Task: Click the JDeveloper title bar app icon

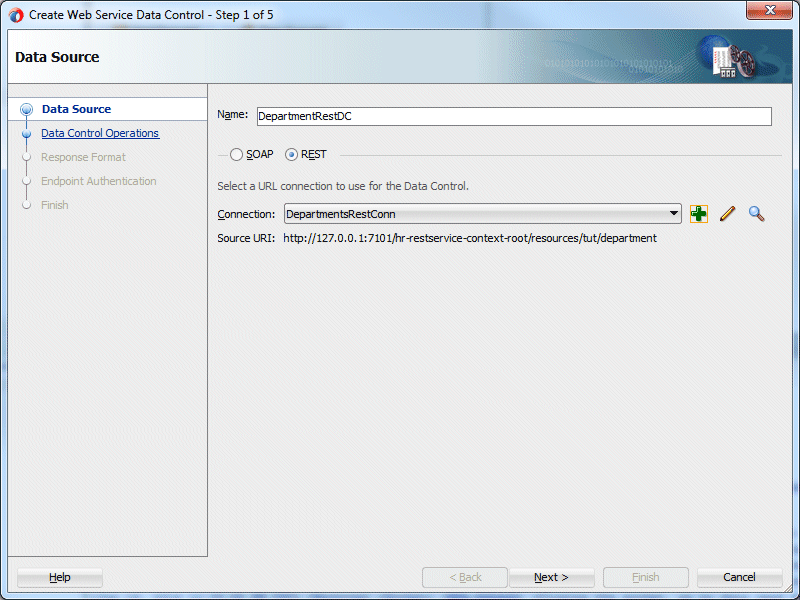Action: coord(16,15)
